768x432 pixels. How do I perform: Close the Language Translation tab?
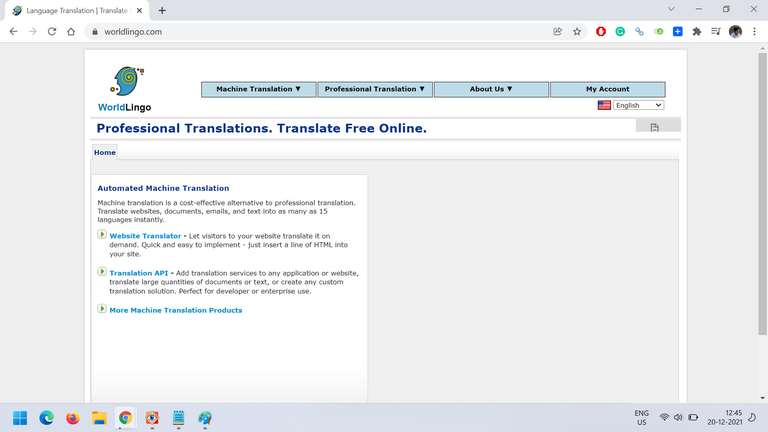tap(139, 10)
